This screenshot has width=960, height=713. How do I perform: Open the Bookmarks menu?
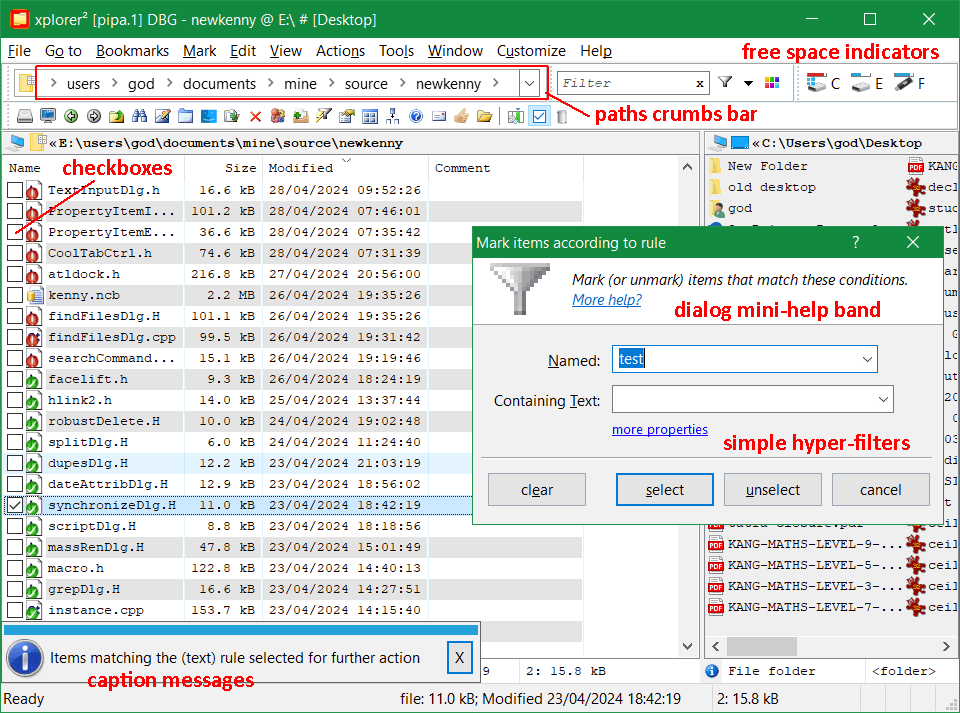click(133, 51)
